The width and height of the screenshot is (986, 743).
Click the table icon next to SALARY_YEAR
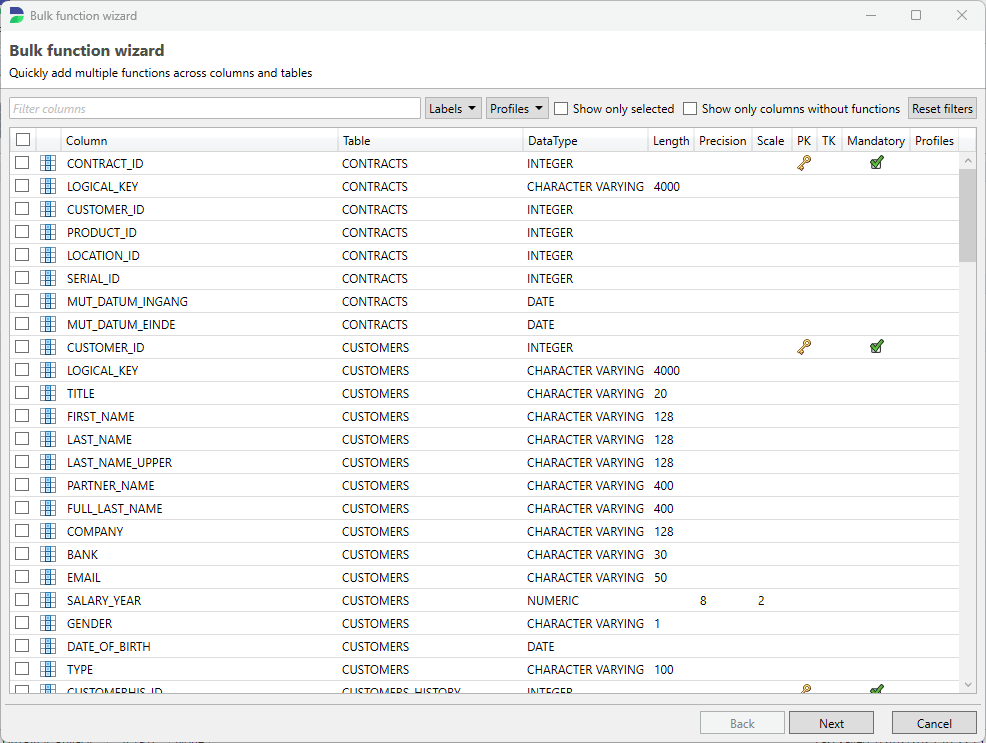[48, 600]
